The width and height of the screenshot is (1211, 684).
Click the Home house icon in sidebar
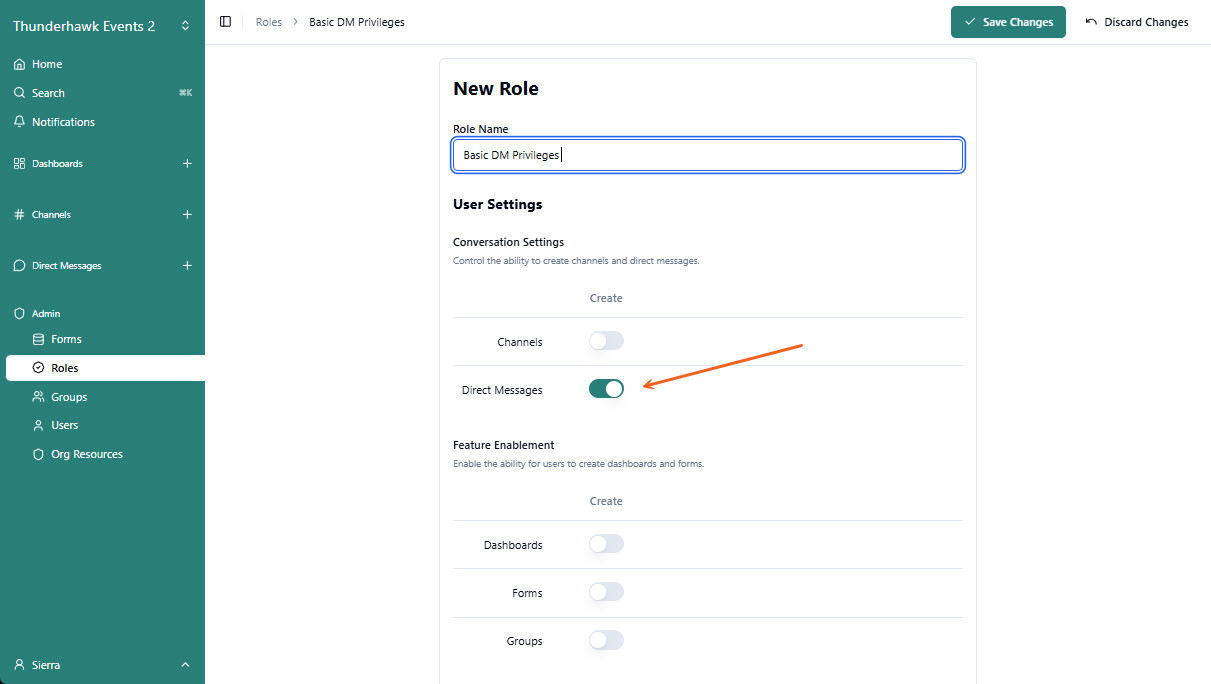tap(19, 64)
